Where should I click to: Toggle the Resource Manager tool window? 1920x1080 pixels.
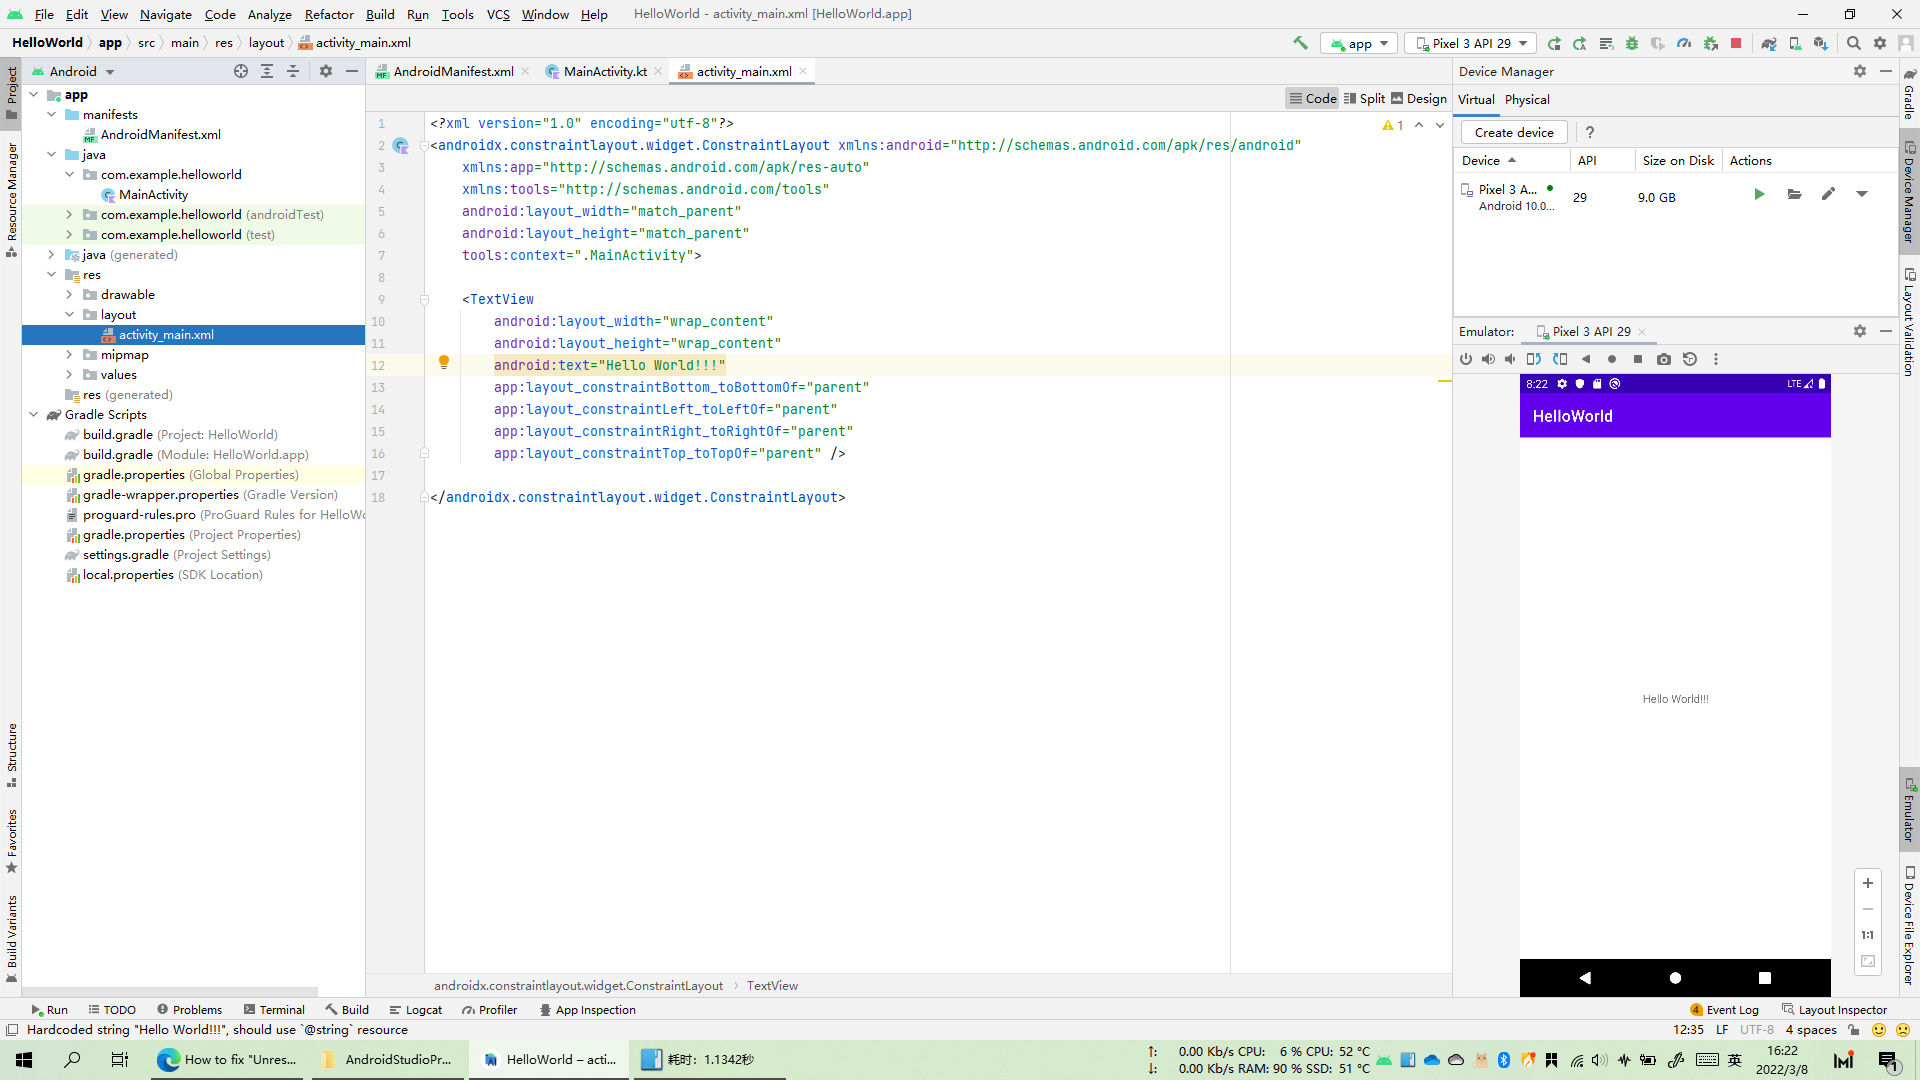click(11, 199)
